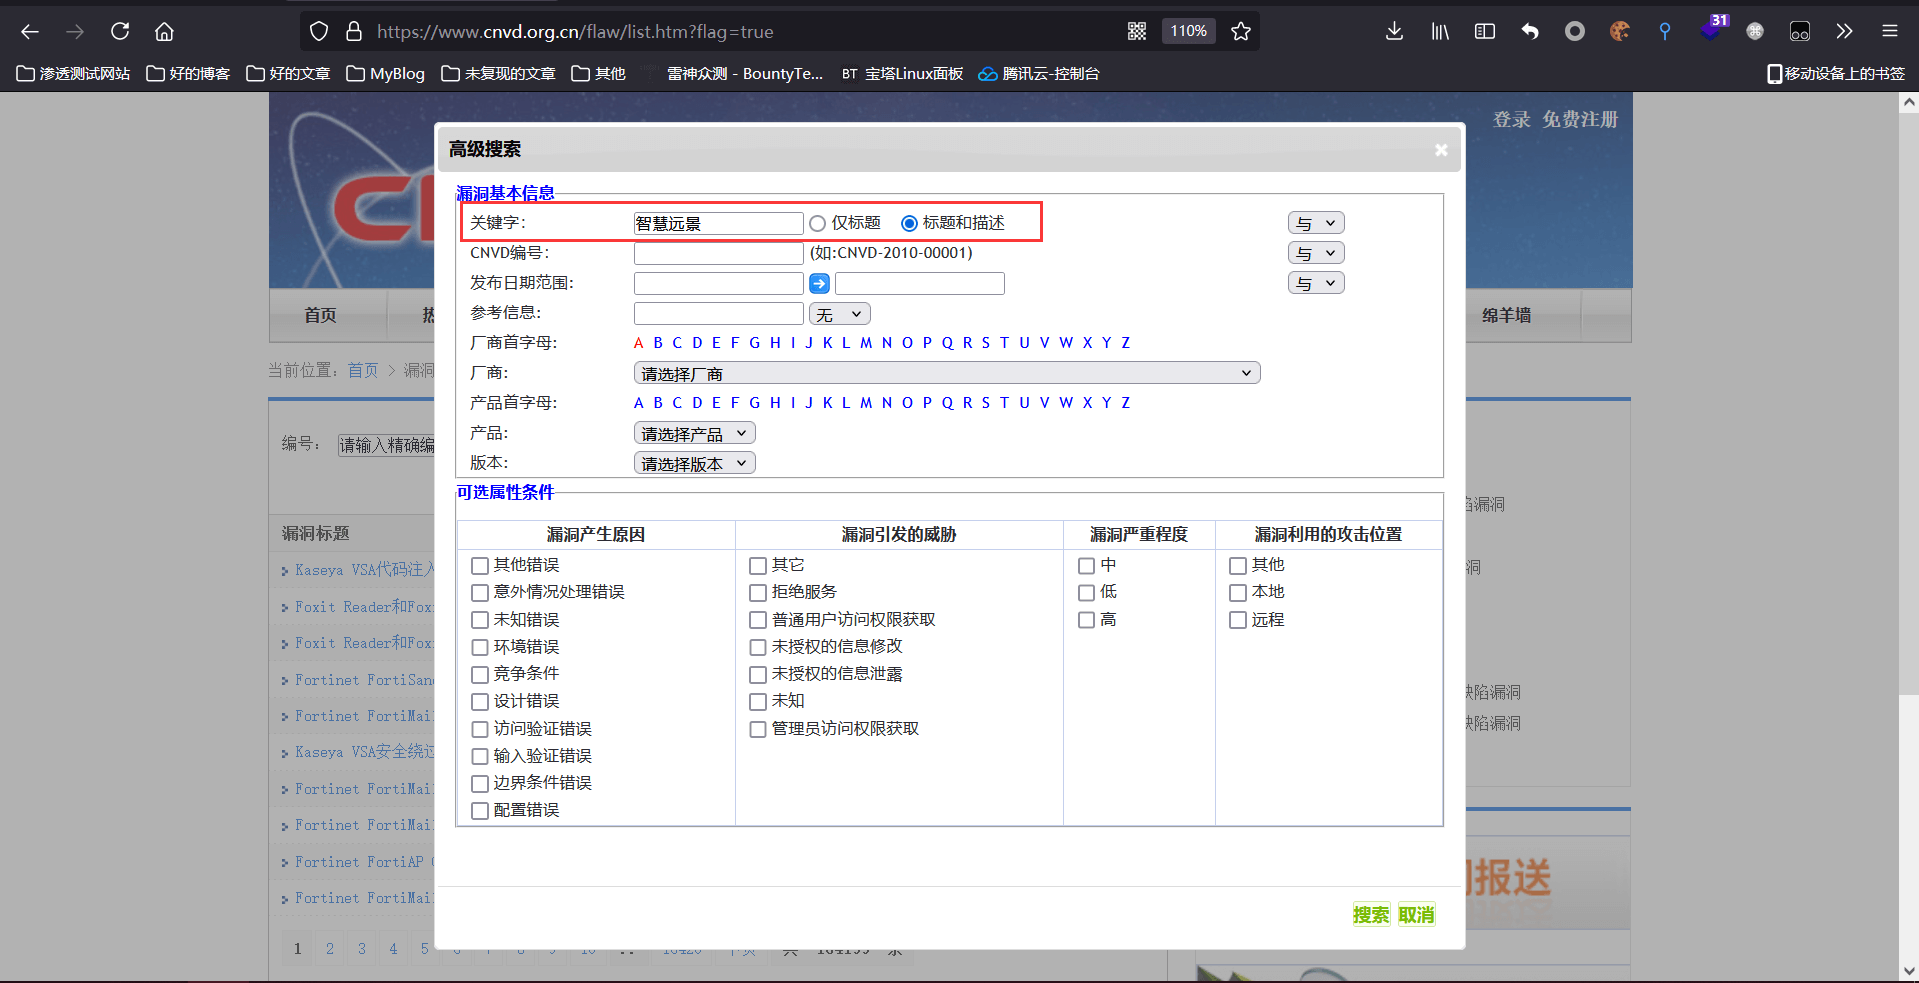The image size is (1919, 983).
Task: Select vendor initial letter H
Action: (x=775, y=343)
